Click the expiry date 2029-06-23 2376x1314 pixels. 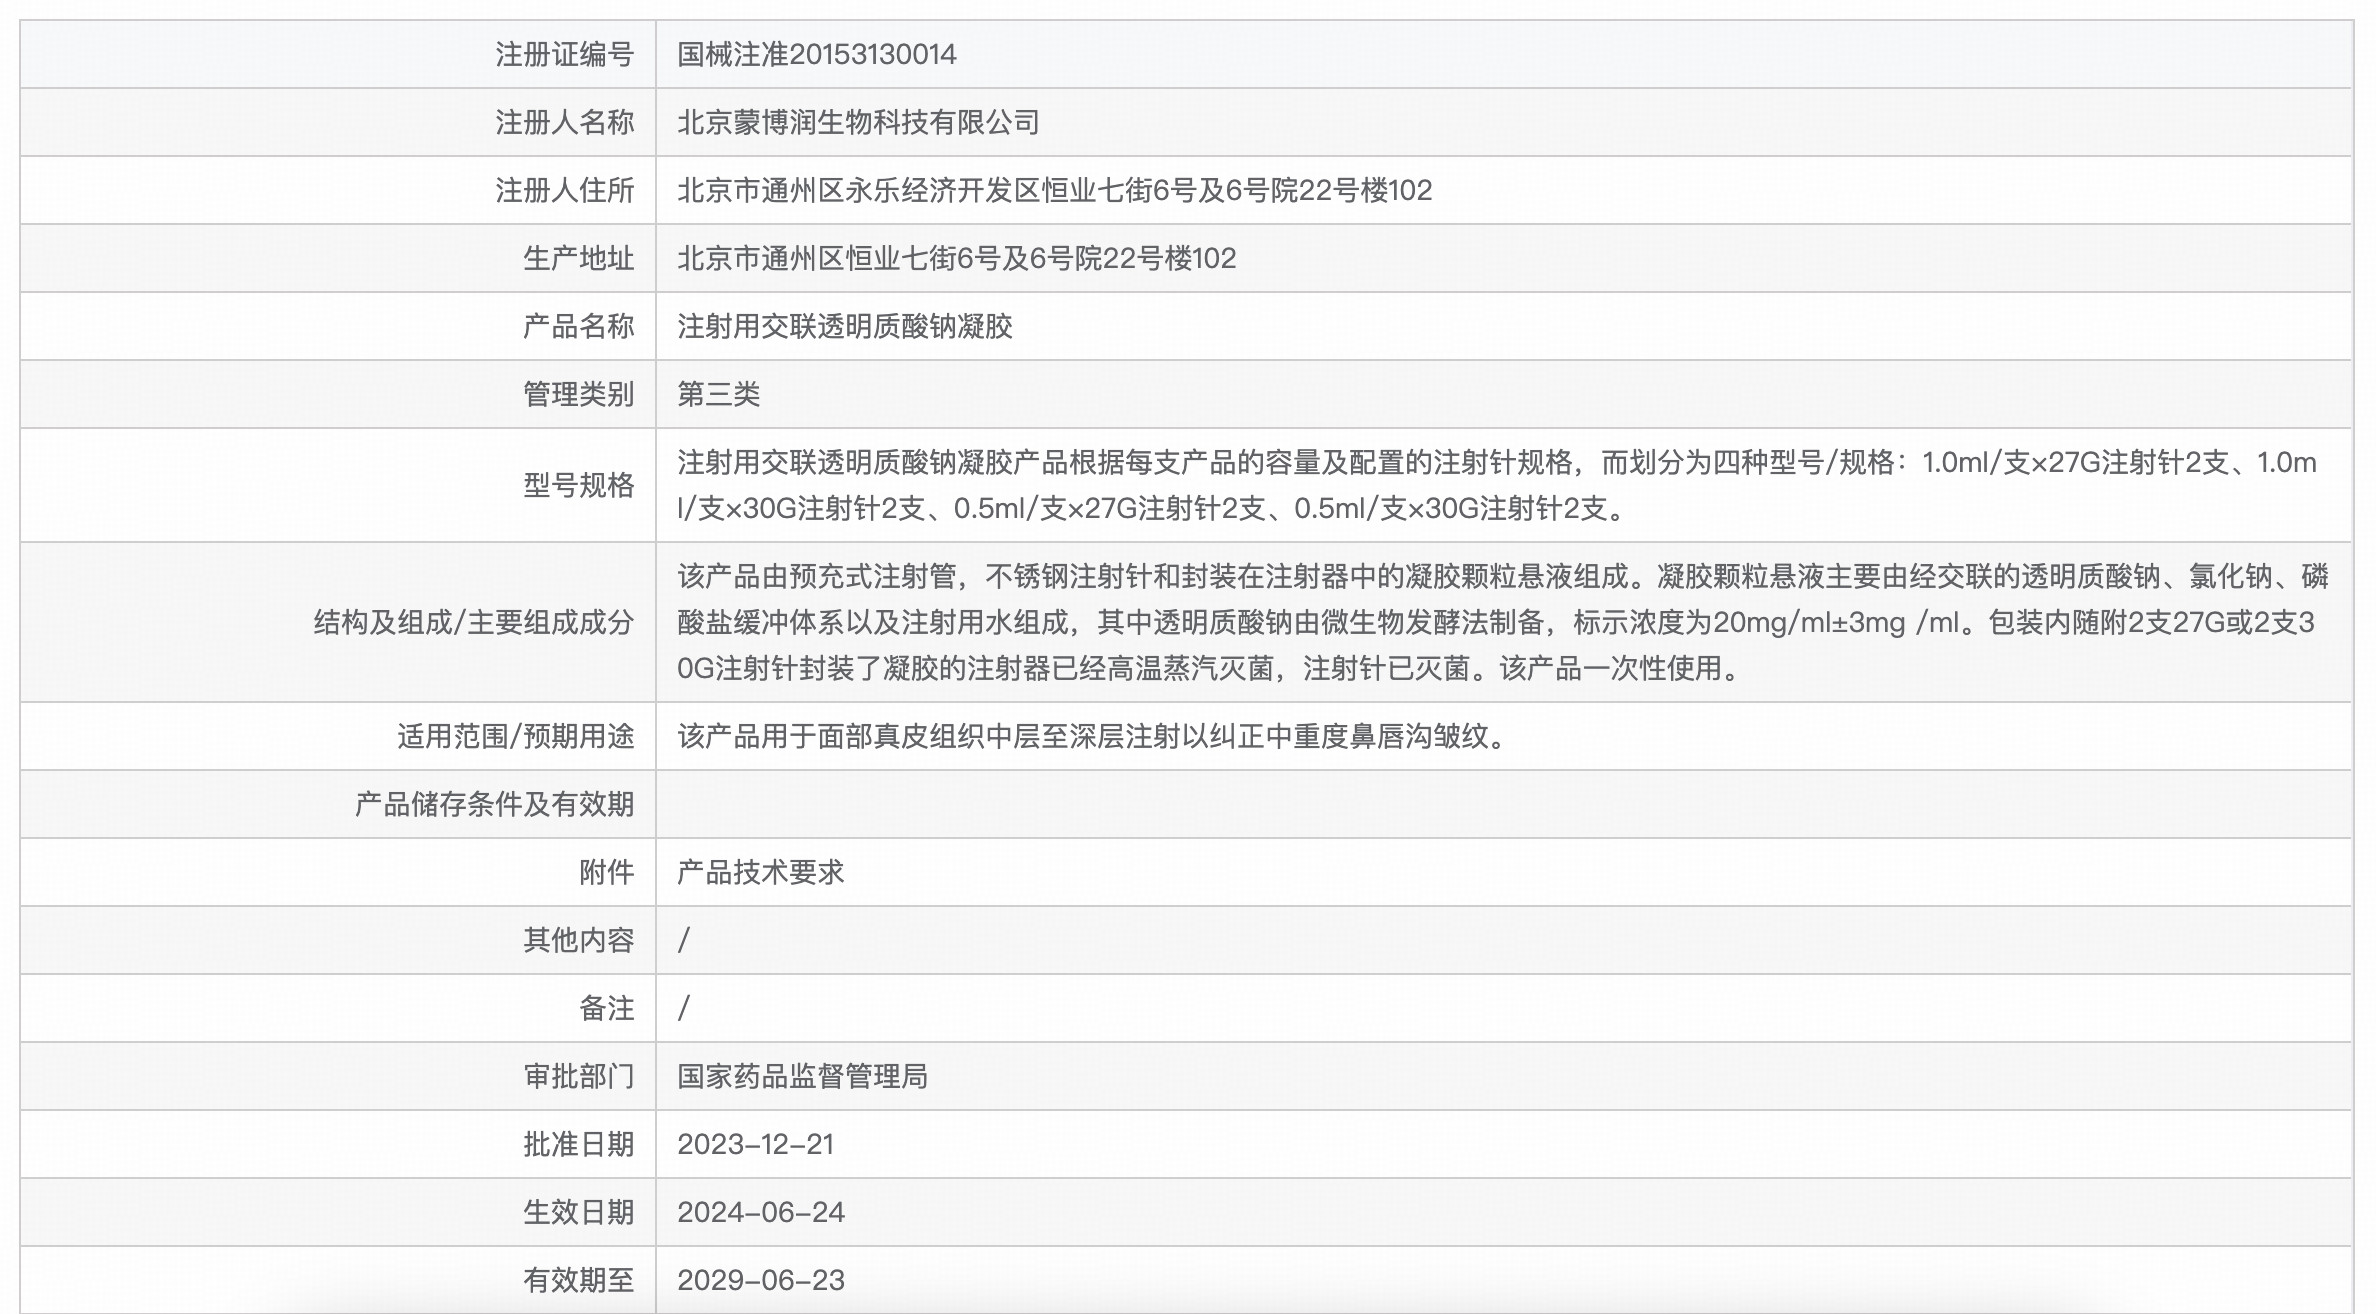click(x=760, y=1280)
